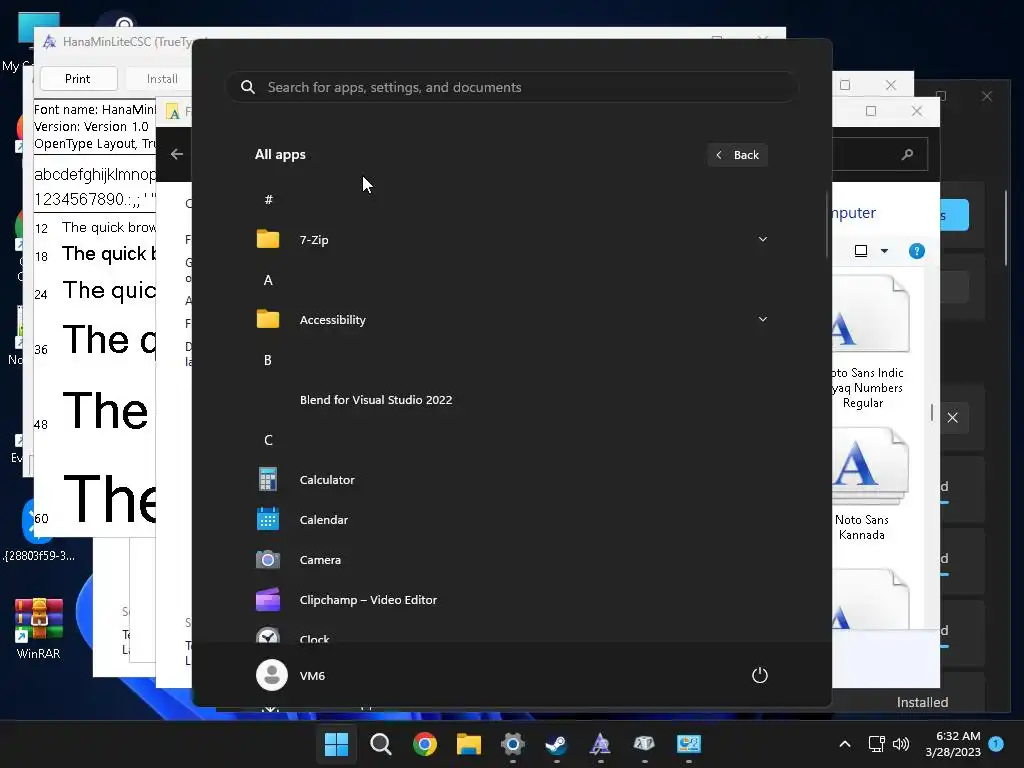
Task: Select the letter B section header
Action: click(268, 360)
